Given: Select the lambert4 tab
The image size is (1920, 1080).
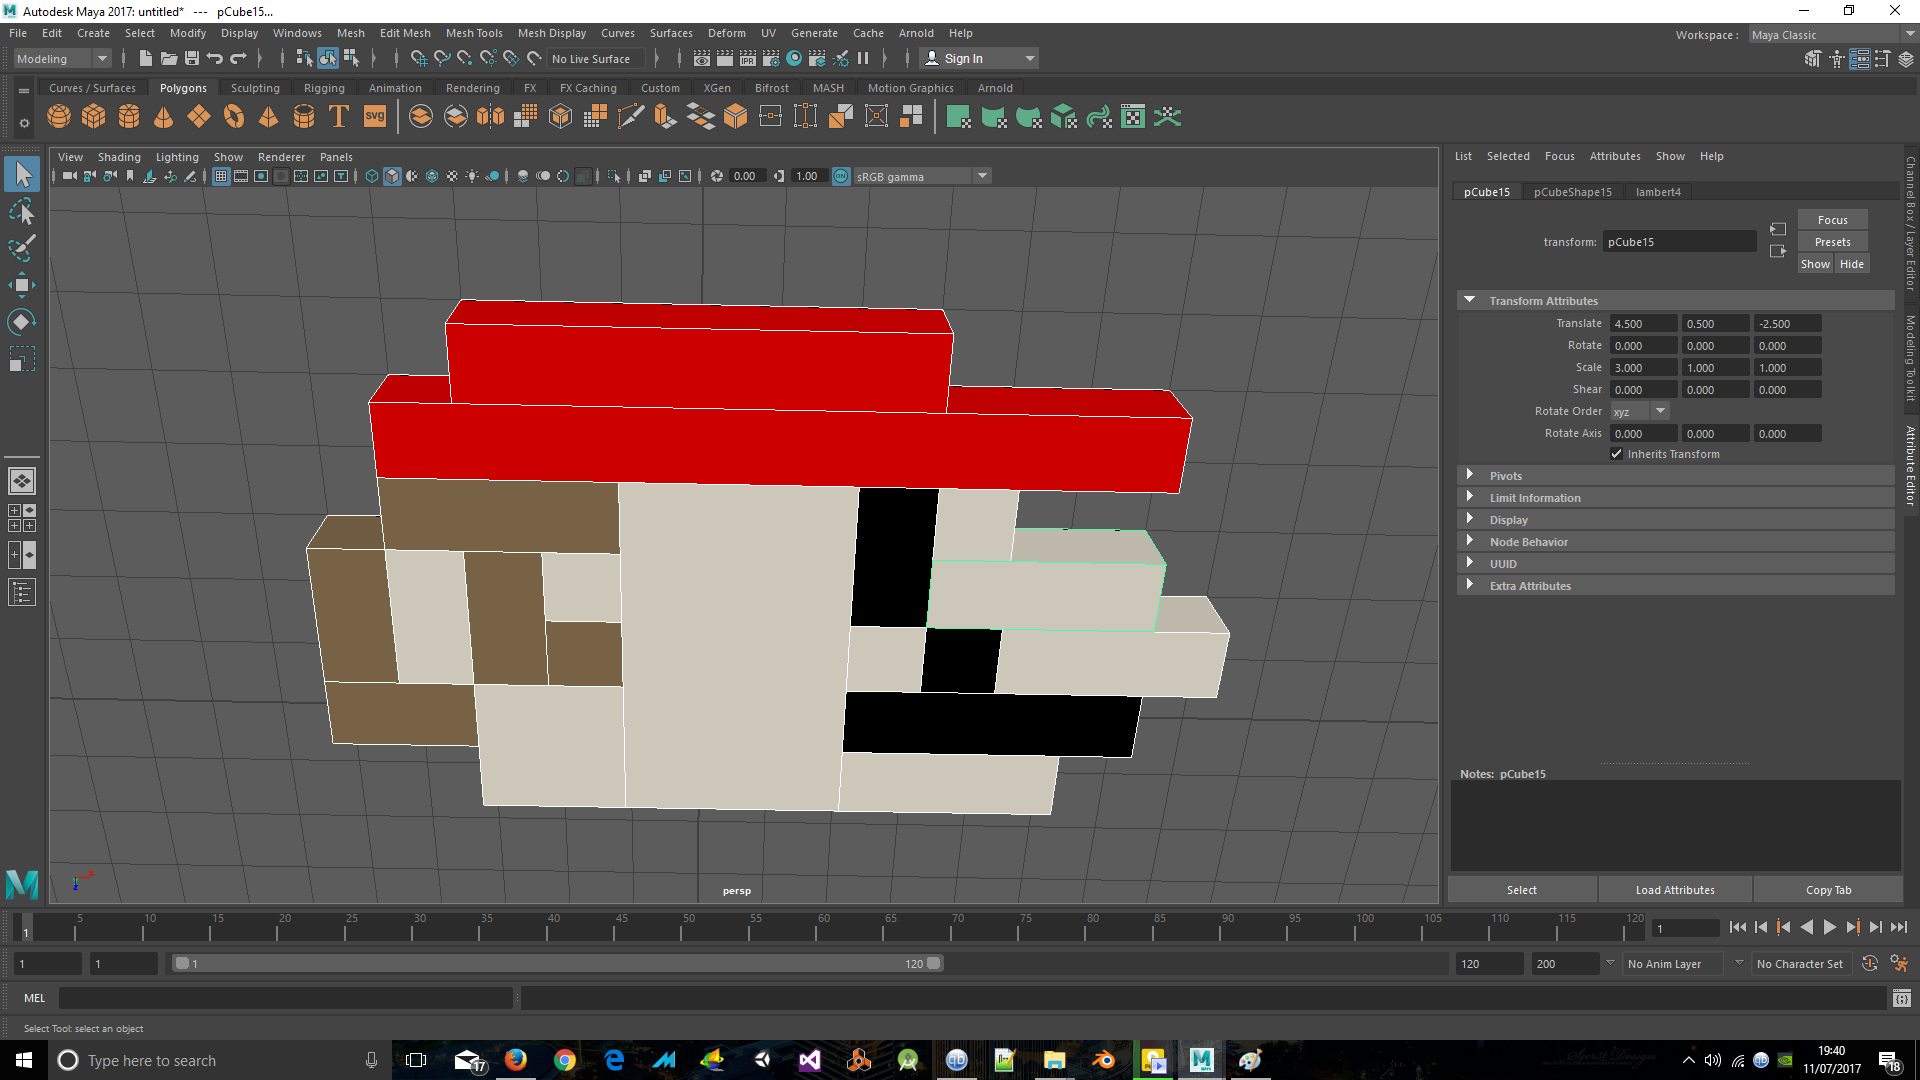Looking at the screenshot, I should pos(1658,192).
